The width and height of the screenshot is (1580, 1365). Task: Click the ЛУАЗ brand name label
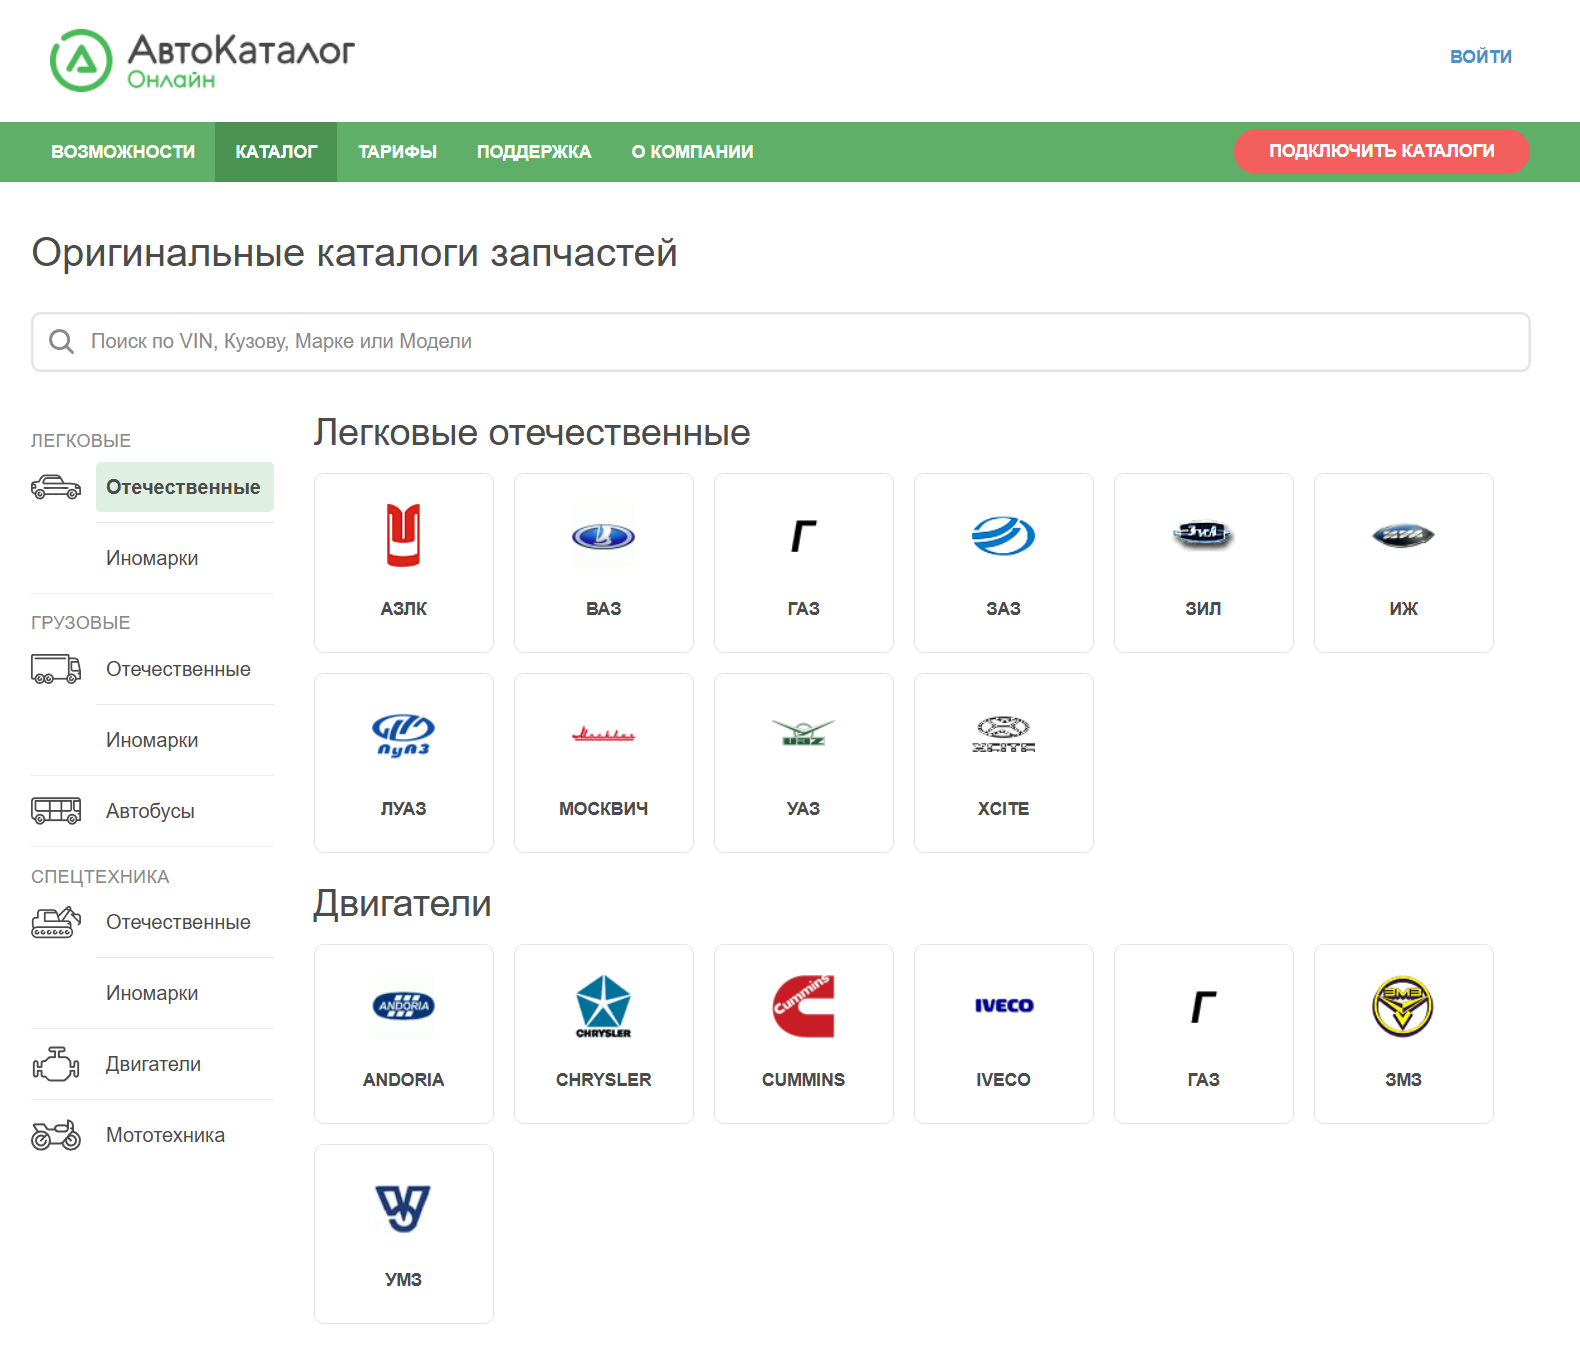[404, 809]
